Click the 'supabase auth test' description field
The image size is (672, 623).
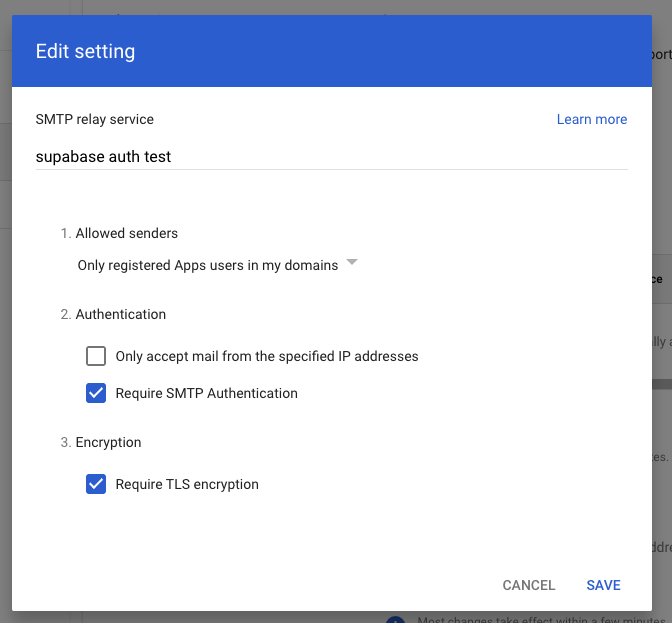coord(330,156)
